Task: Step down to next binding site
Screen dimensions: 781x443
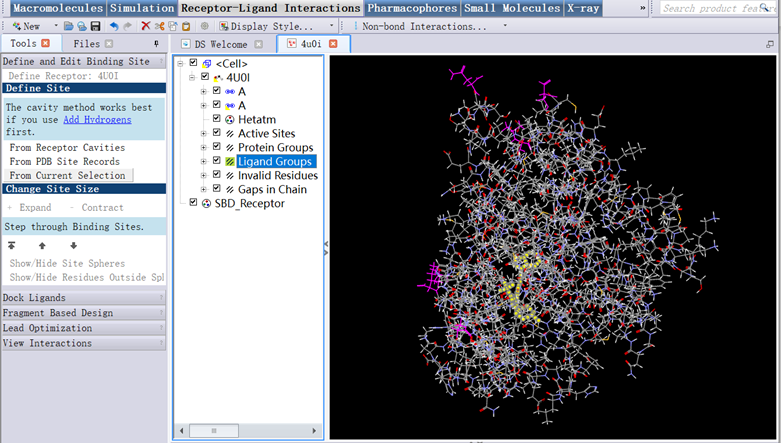Action: coord(73,246)
